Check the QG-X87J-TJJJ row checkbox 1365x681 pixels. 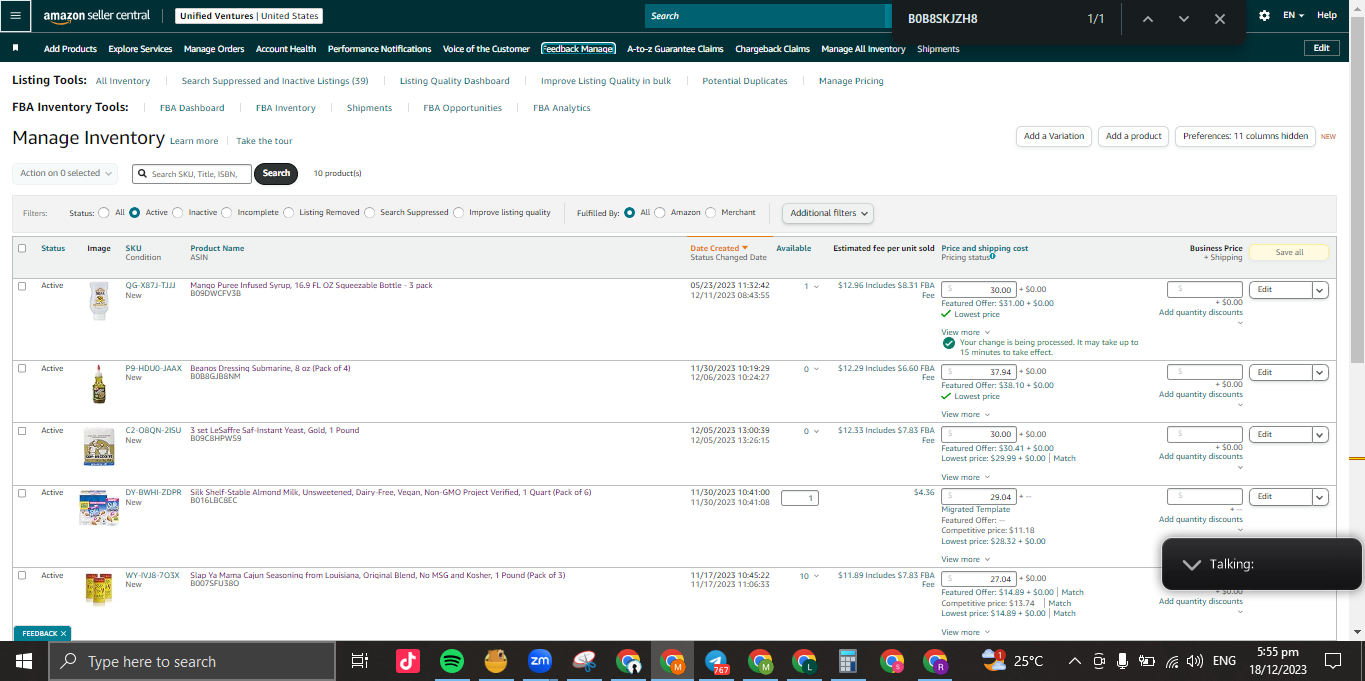[22, 286]
